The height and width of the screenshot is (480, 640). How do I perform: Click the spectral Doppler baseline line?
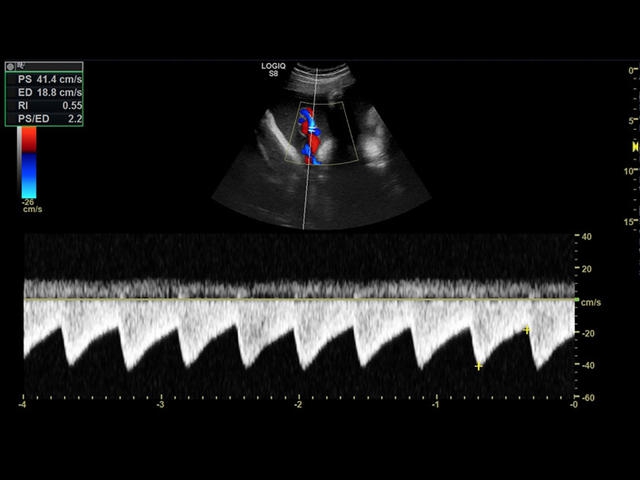(300, 299)
